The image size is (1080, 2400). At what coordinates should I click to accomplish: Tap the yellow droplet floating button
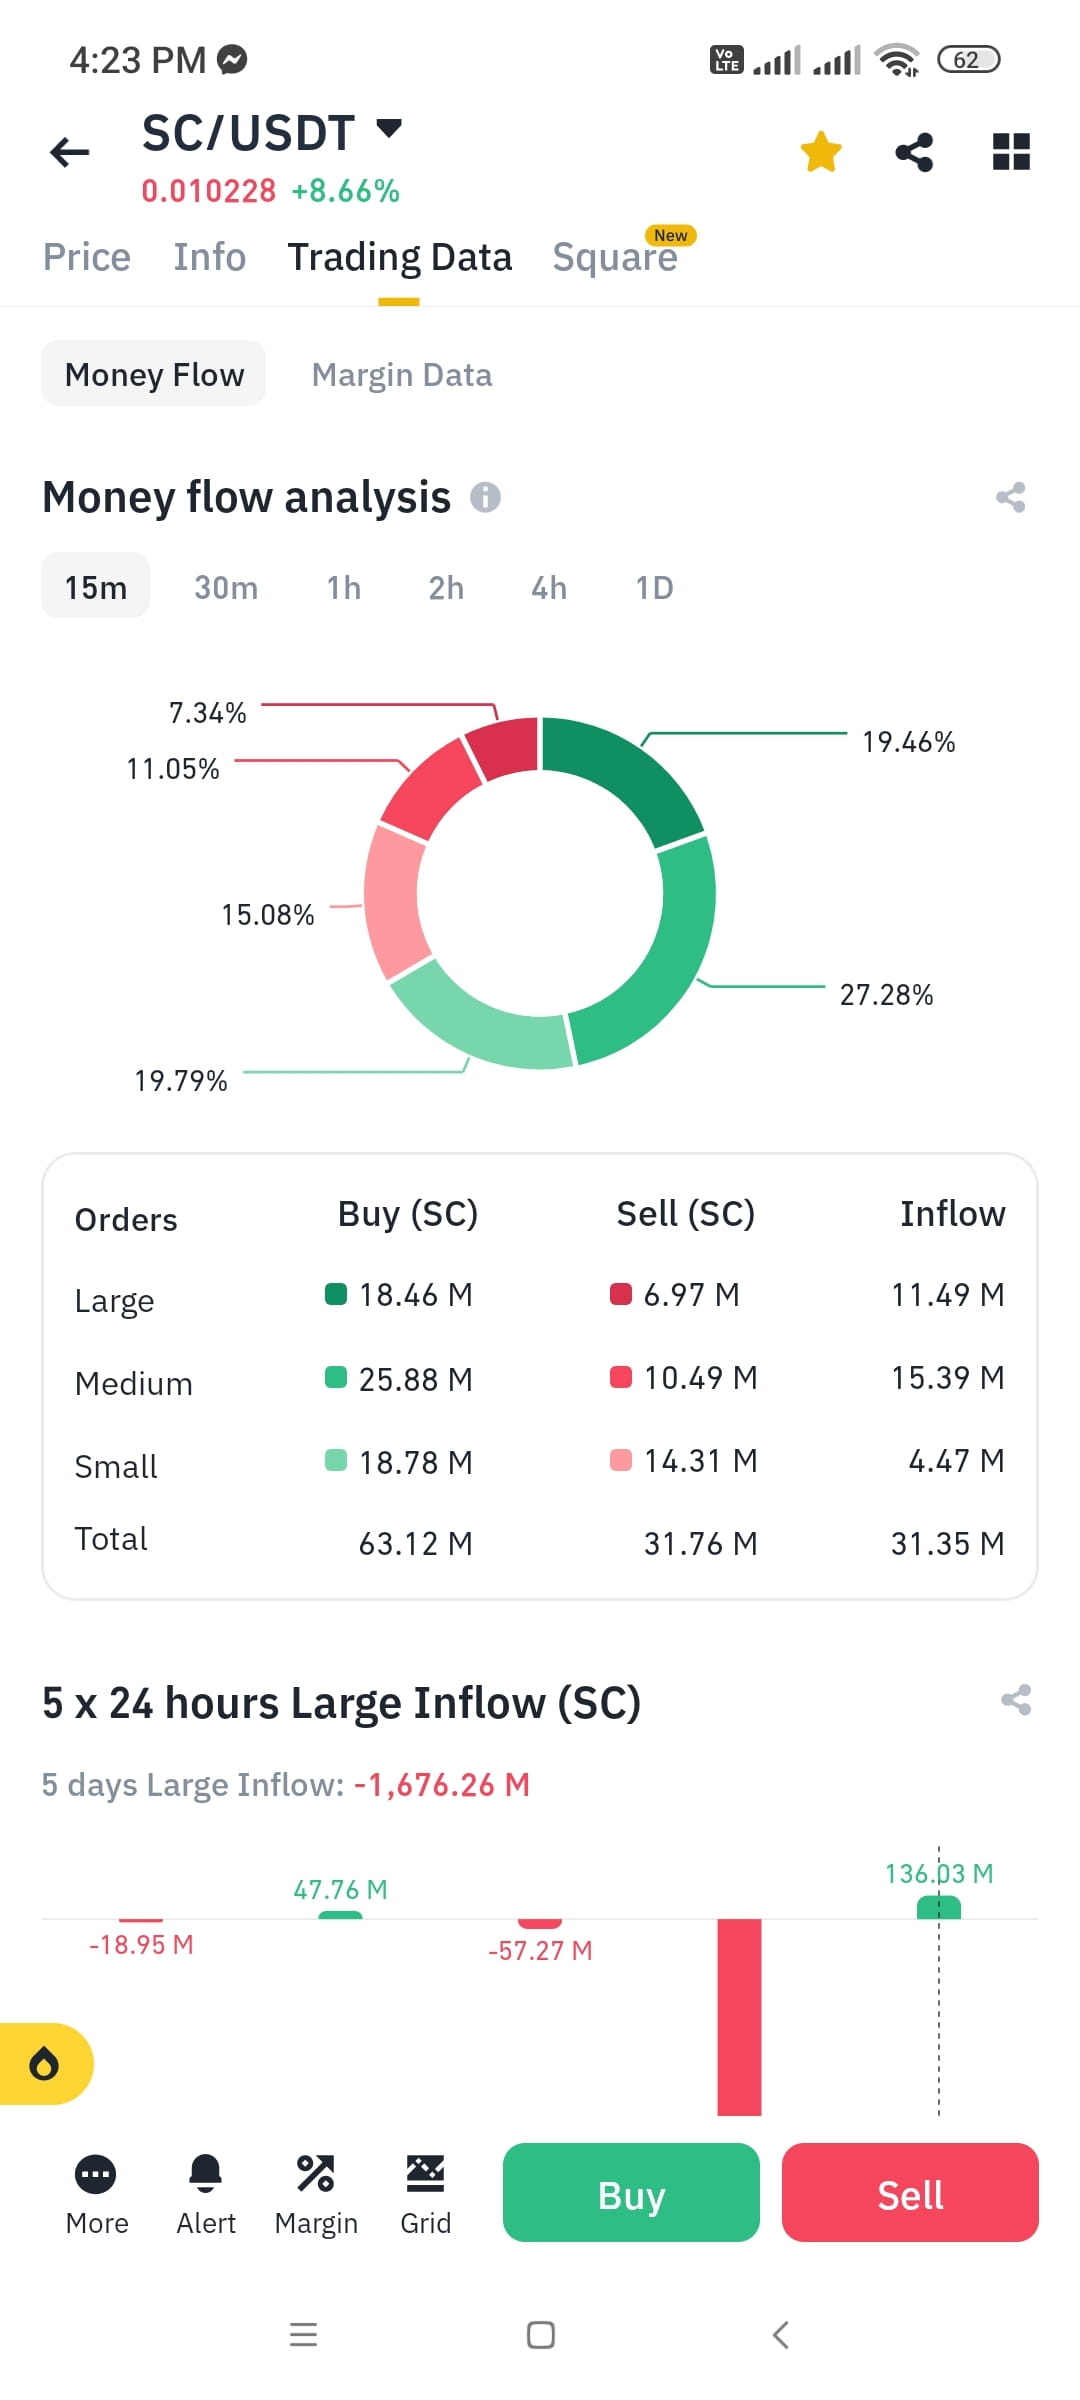pyautogui.click(x=45, y=2063)
